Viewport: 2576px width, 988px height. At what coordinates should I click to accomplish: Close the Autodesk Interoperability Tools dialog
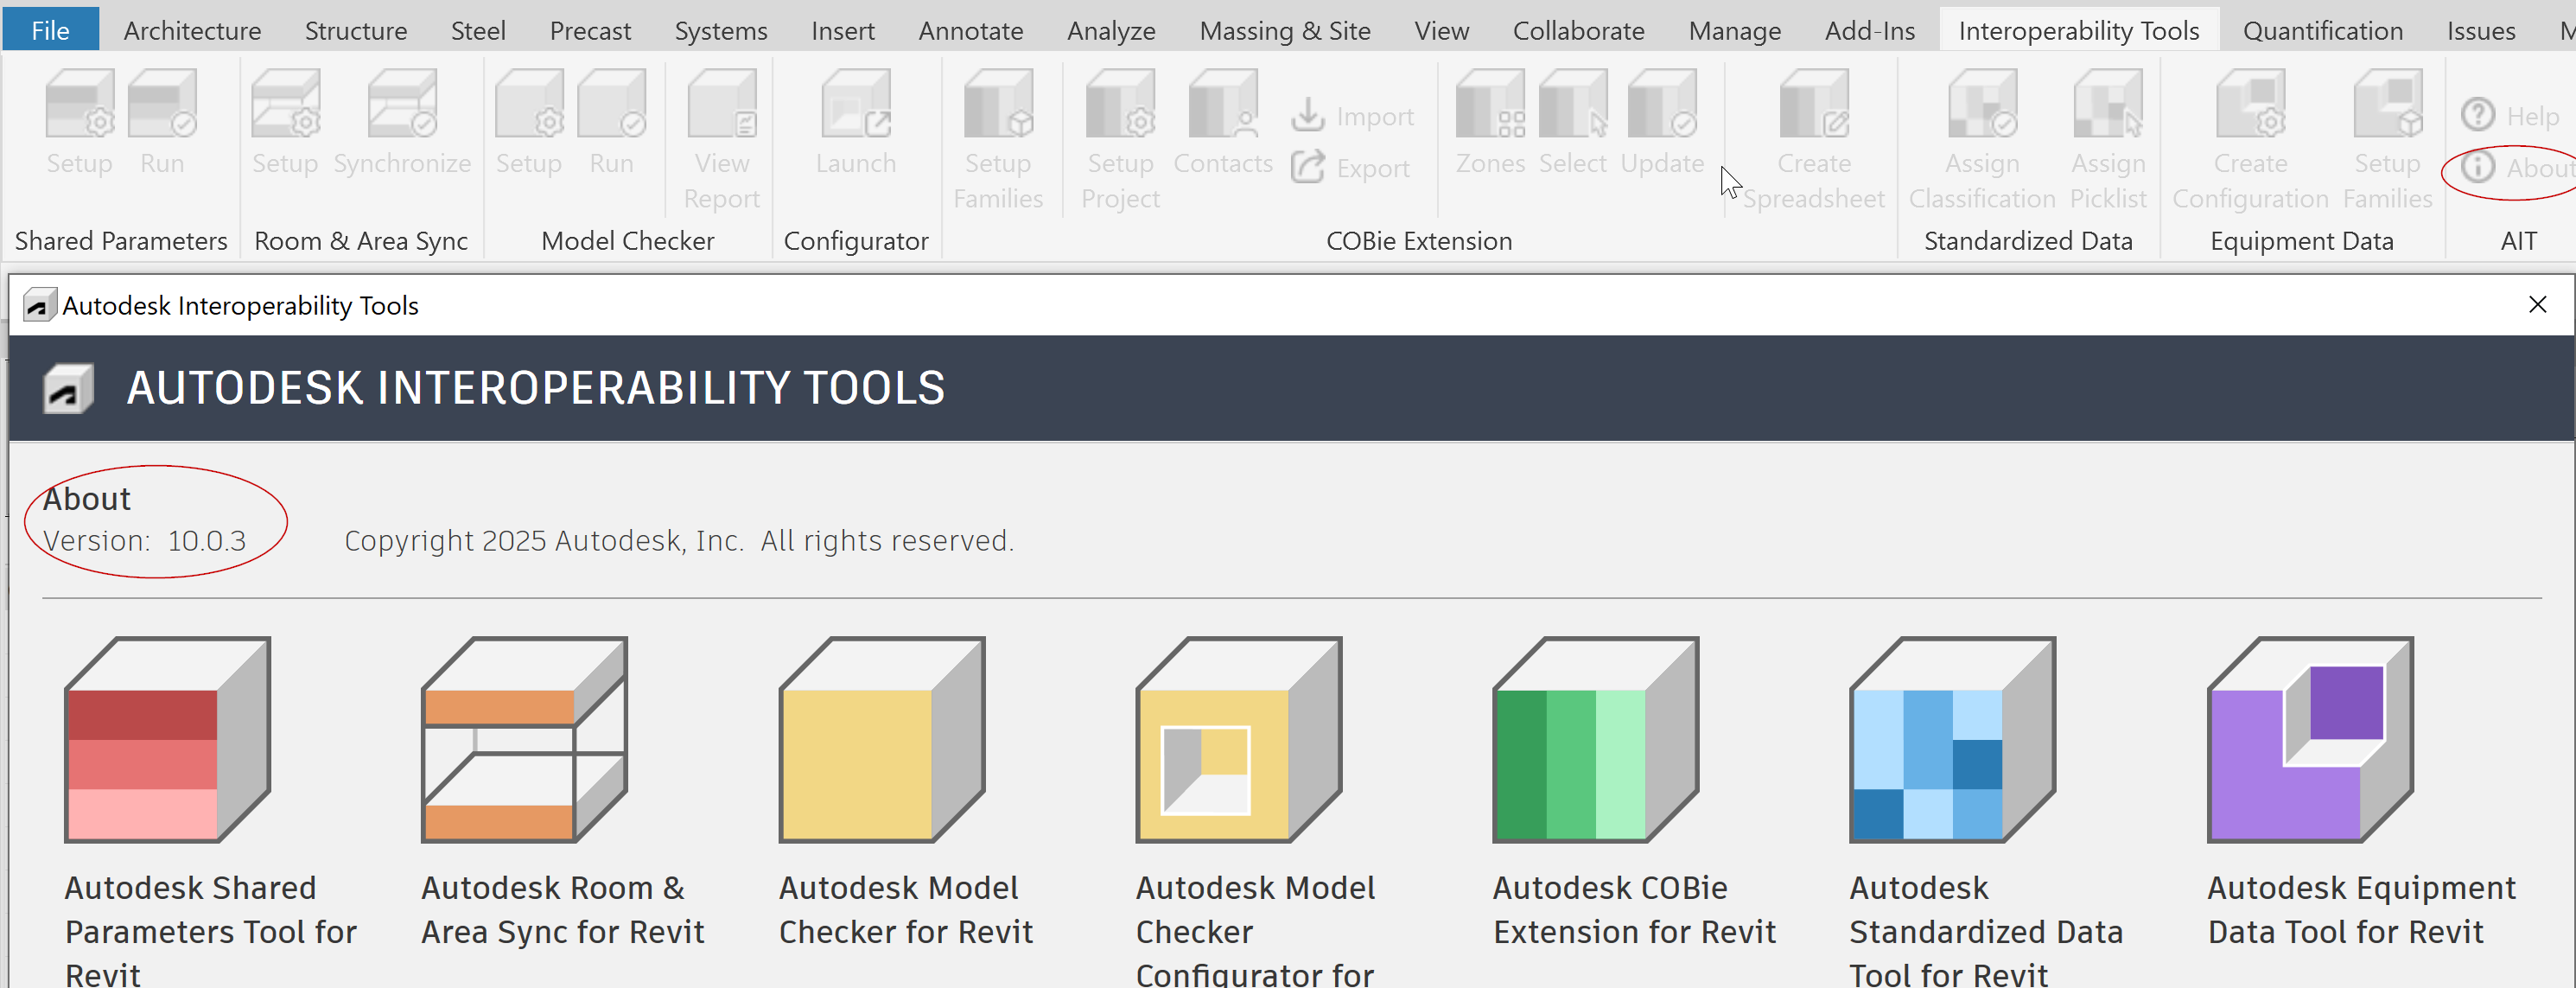point(2537,305)
